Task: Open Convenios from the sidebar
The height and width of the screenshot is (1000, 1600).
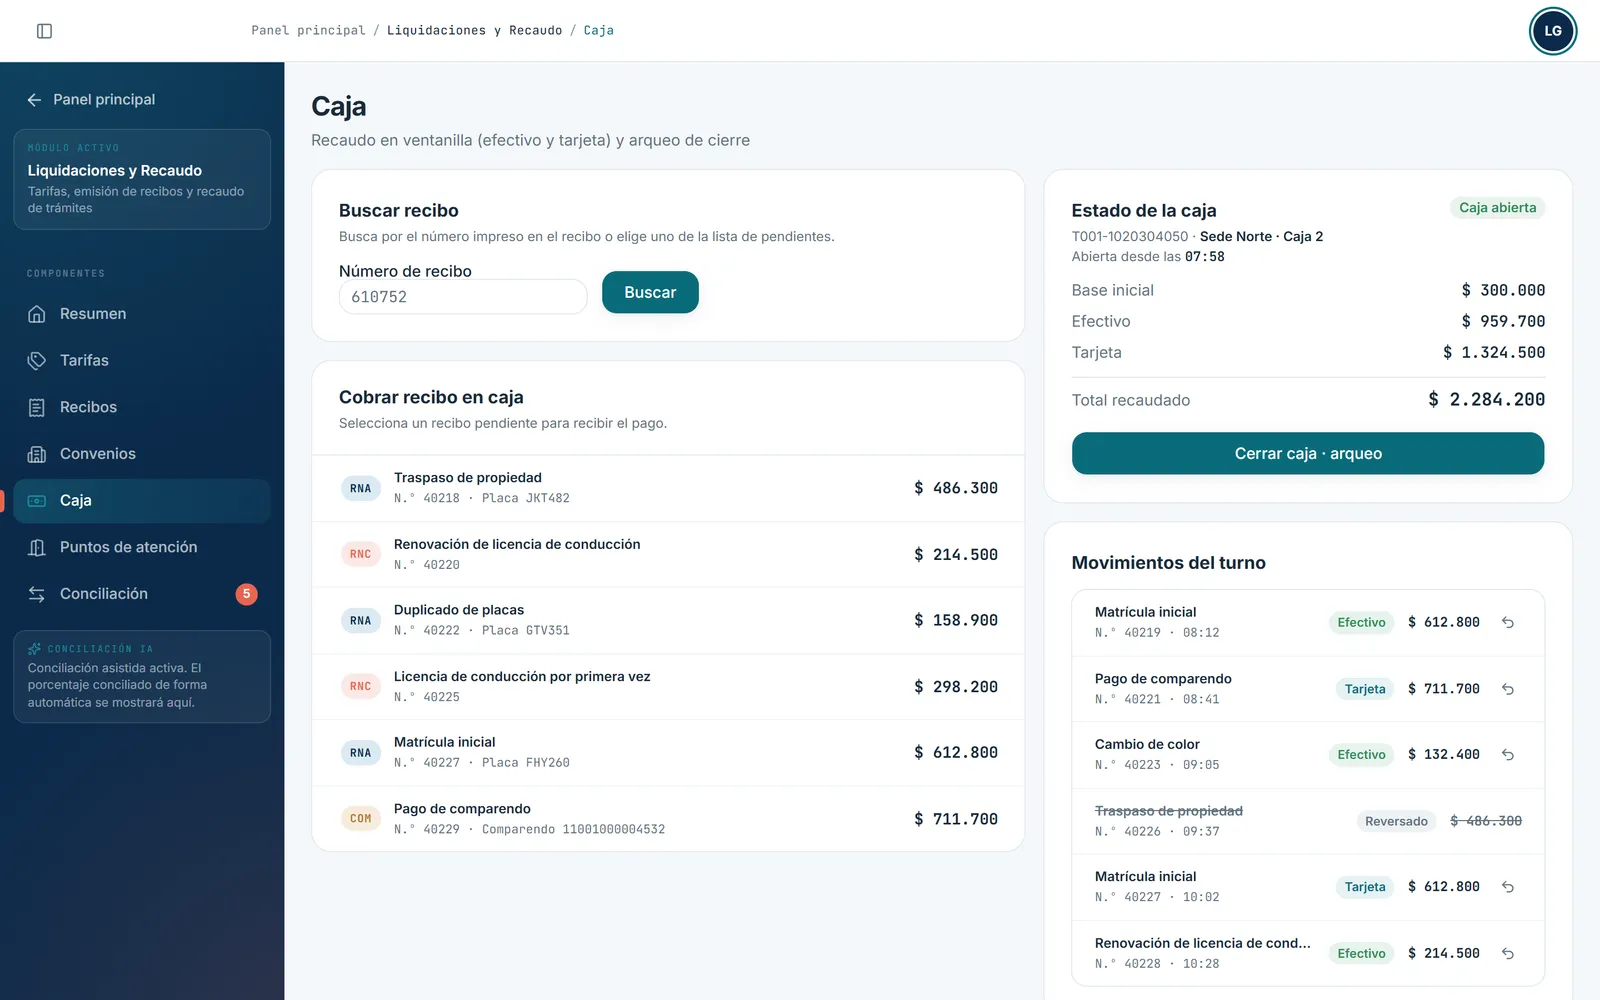Action: point(142,454)
